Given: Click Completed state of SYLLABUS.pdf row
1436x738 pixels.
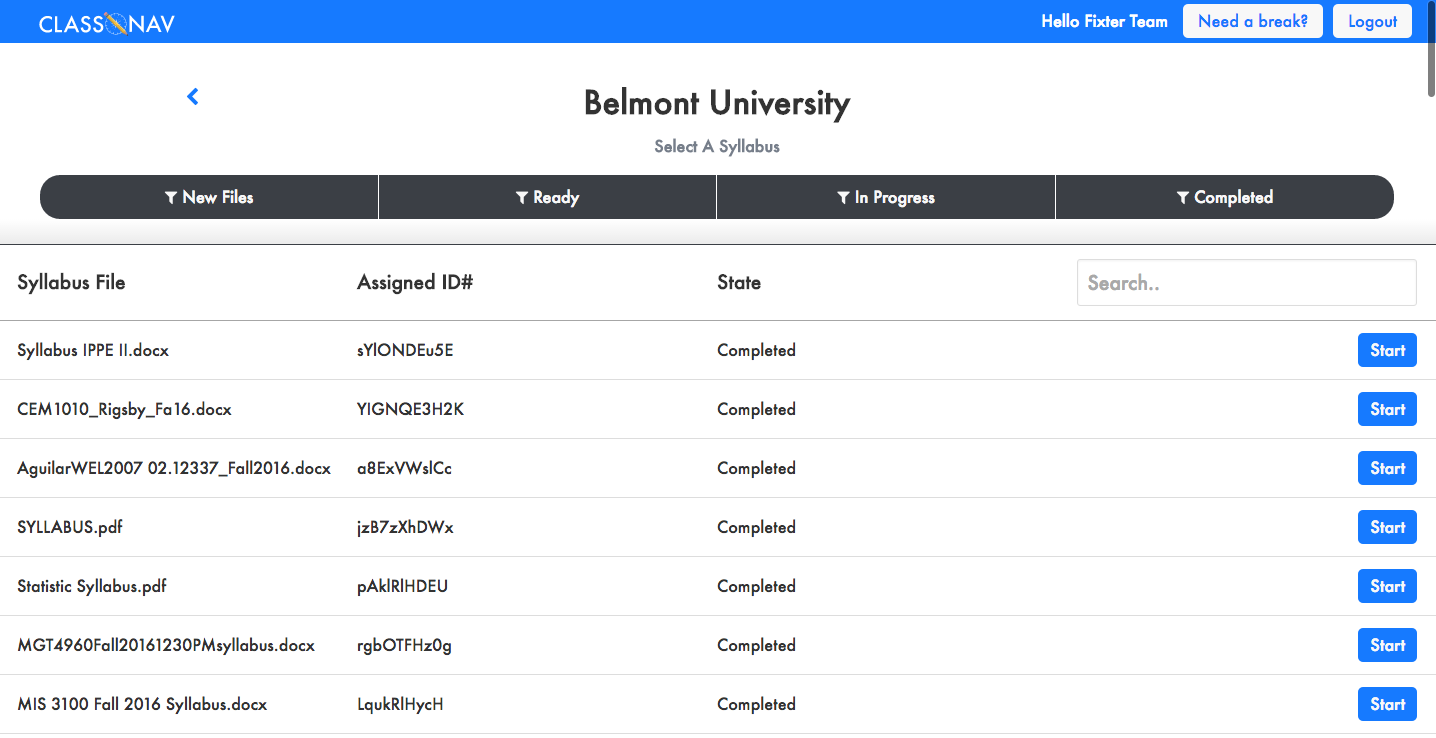Looking at the screenshot, I should tap(756, 527).
